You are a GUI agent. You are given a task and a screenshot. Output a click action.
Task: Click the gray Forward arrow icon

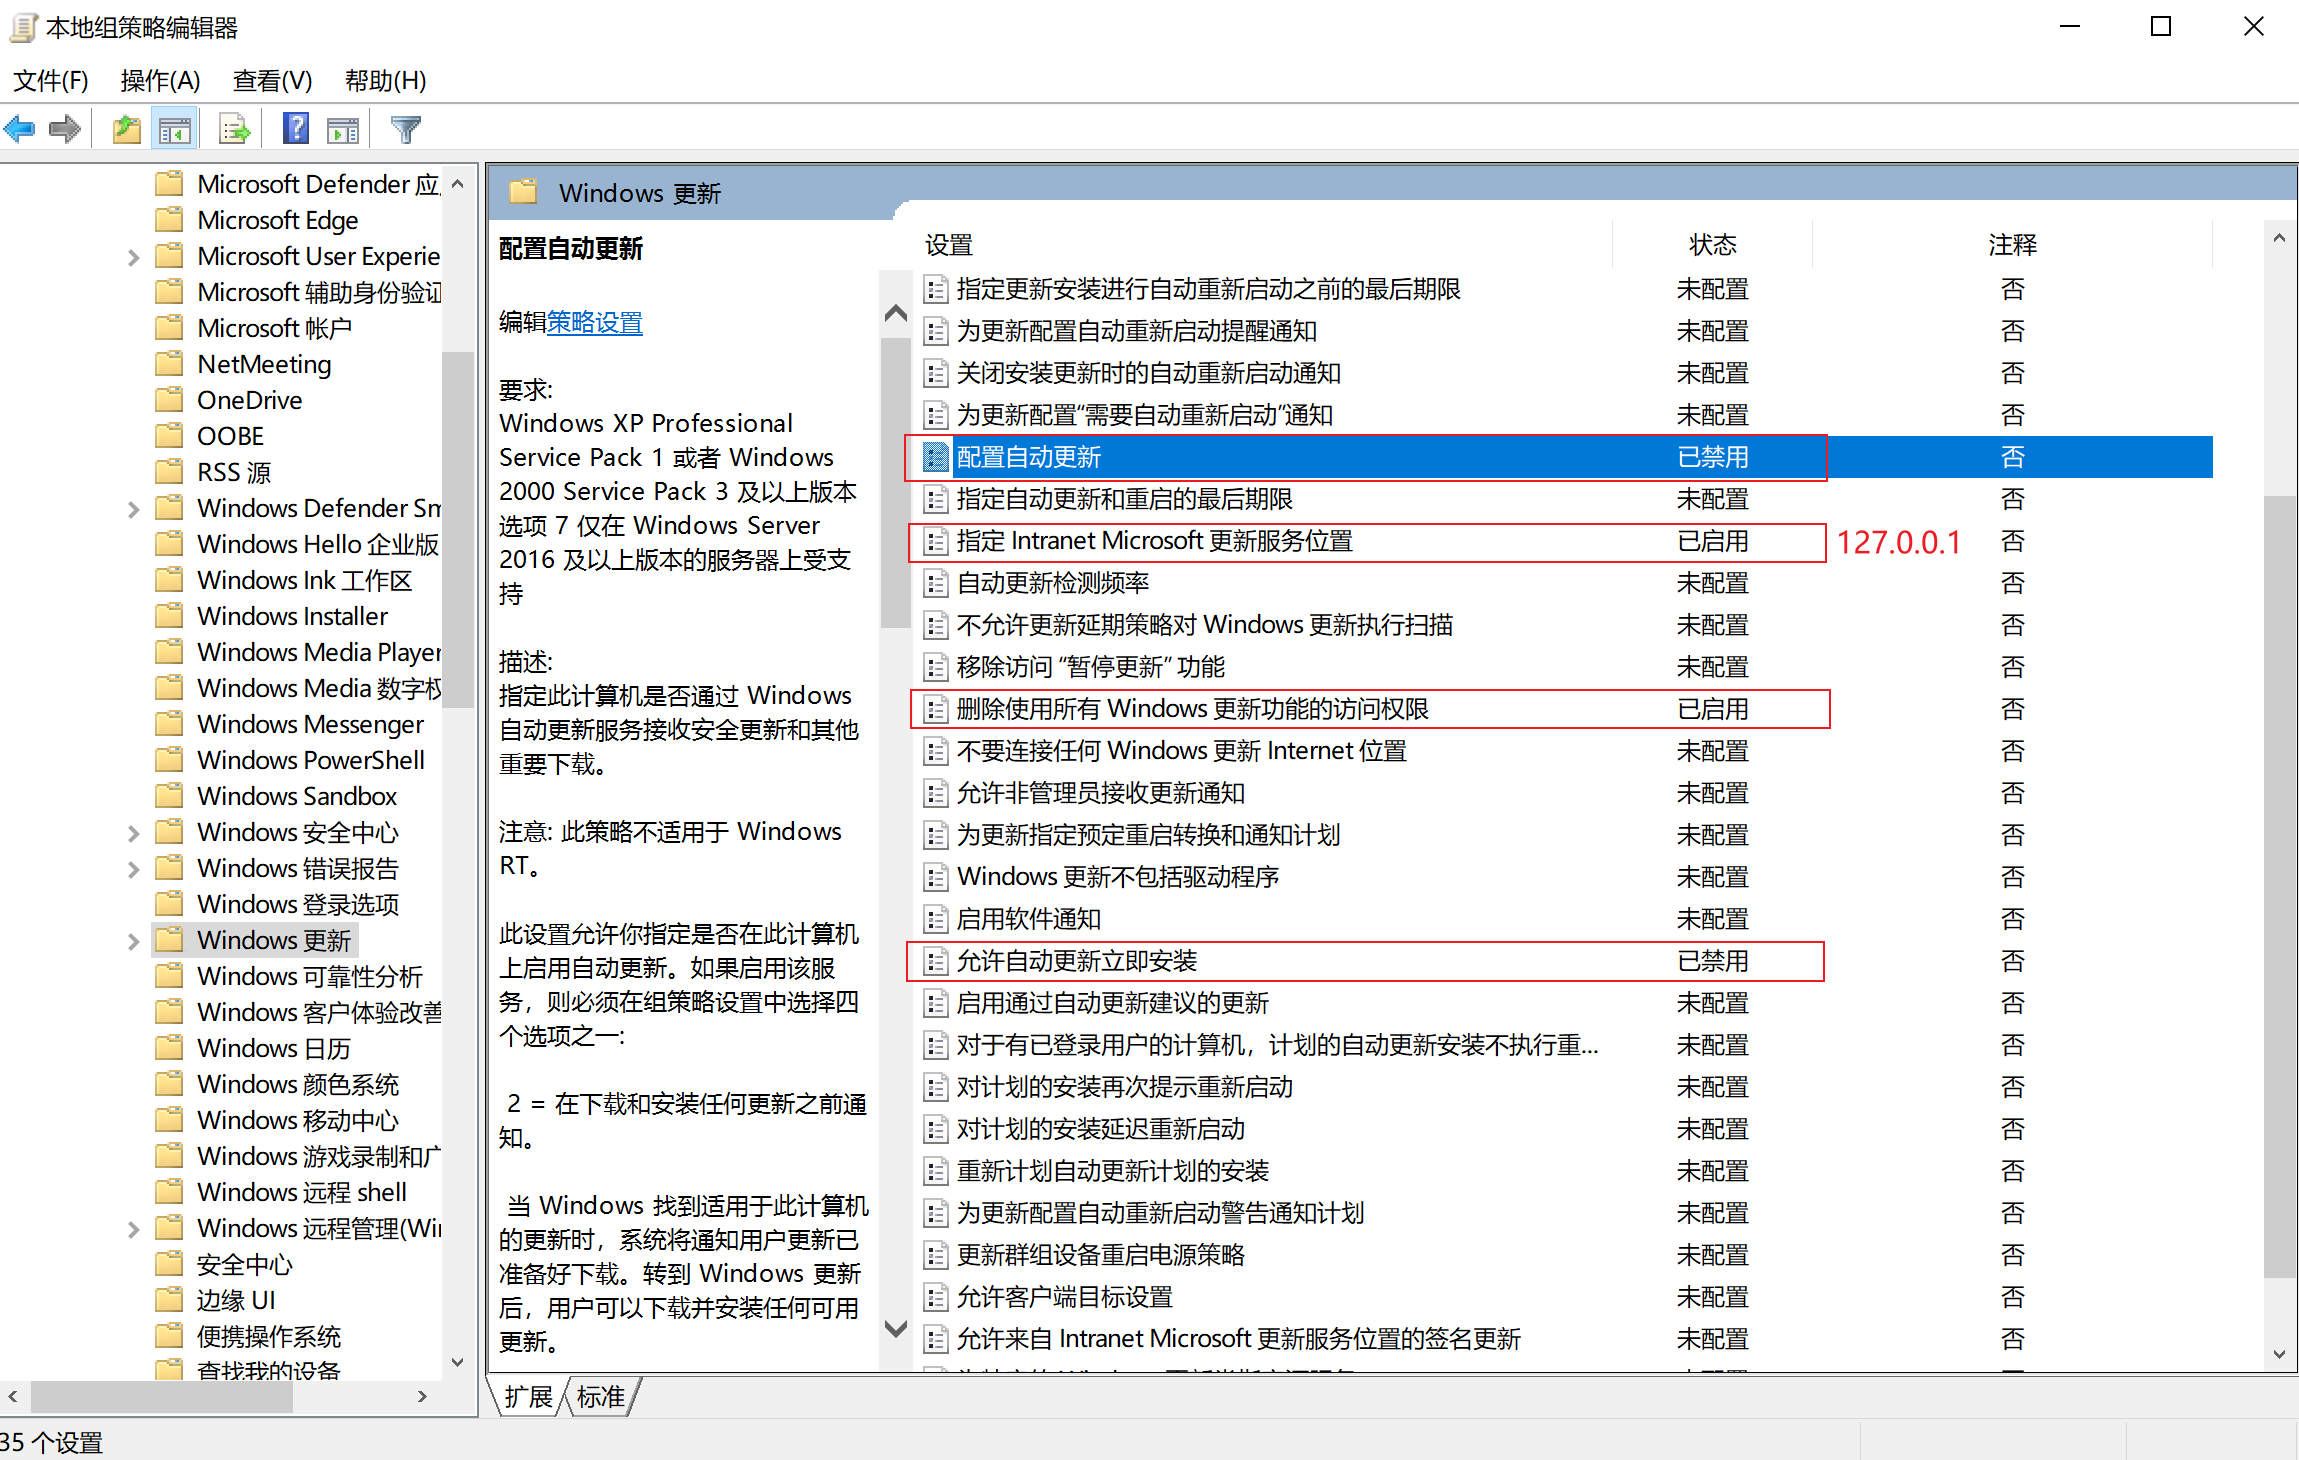click(65, 129)
